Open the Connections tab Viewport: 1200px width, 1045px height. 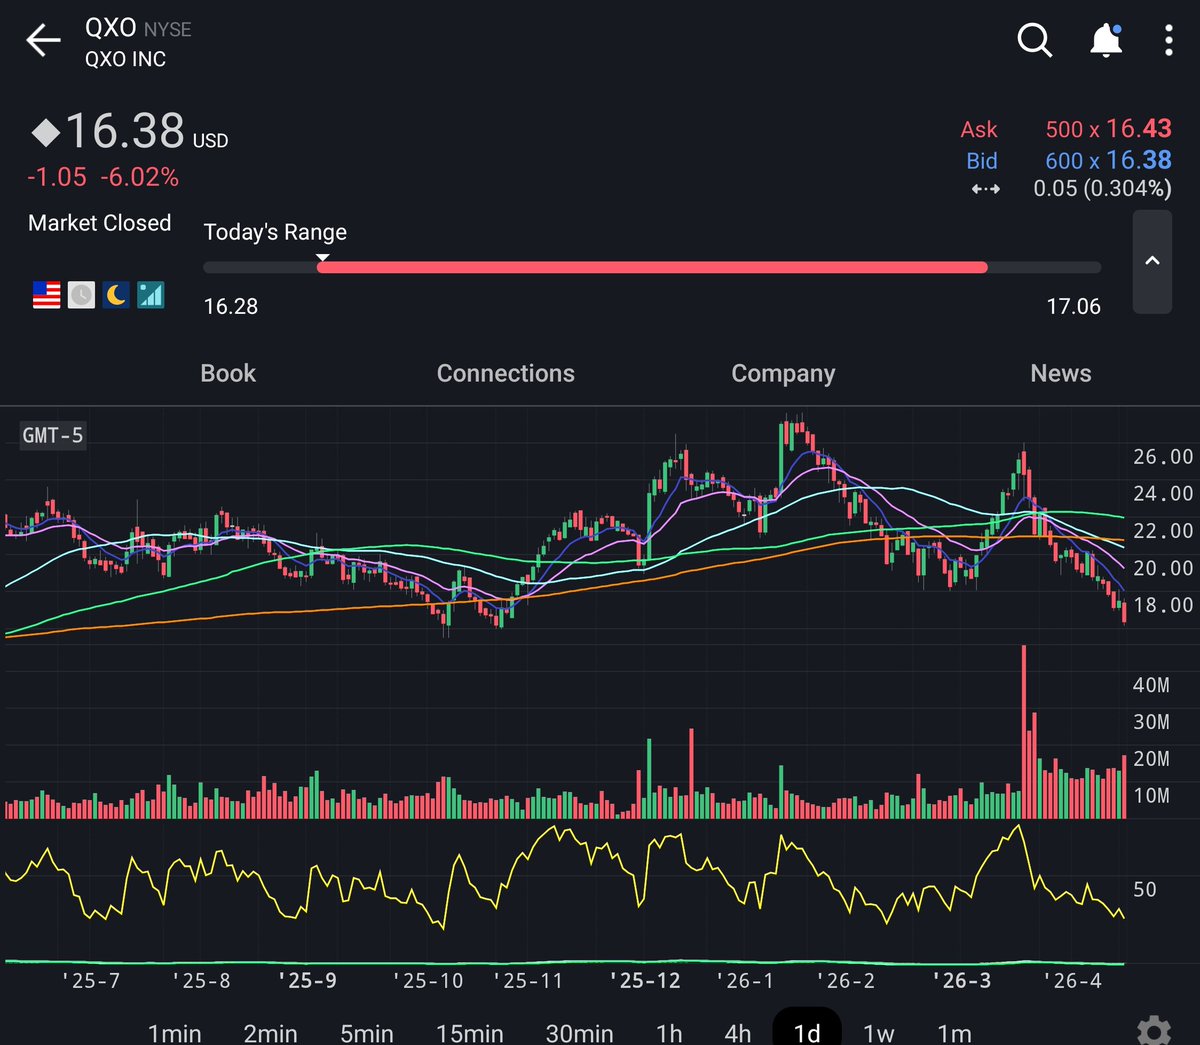[x=506, y=373]
